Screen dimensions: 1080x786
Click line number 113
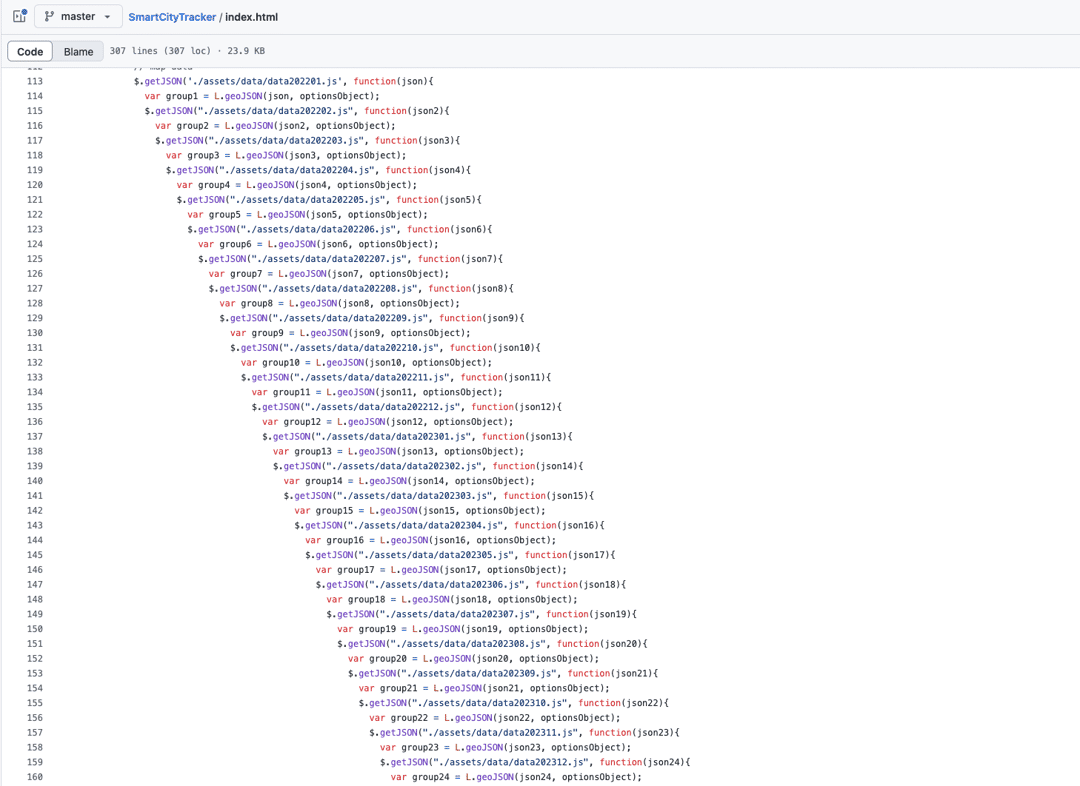click(34, 81)
